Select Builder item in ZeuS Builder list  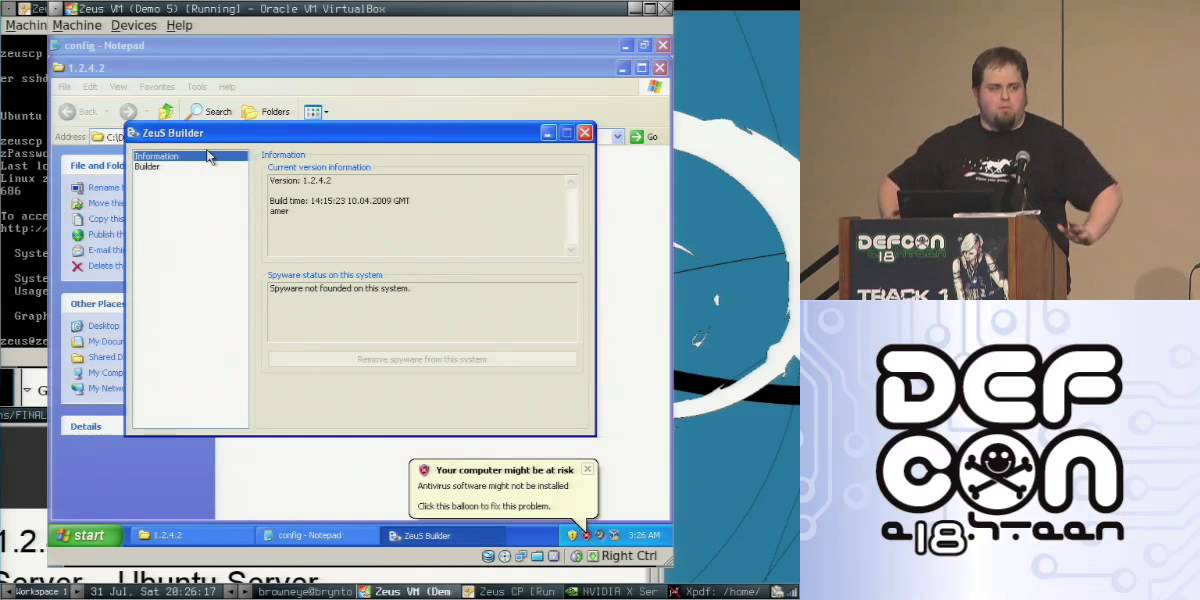tap(147, 166)
